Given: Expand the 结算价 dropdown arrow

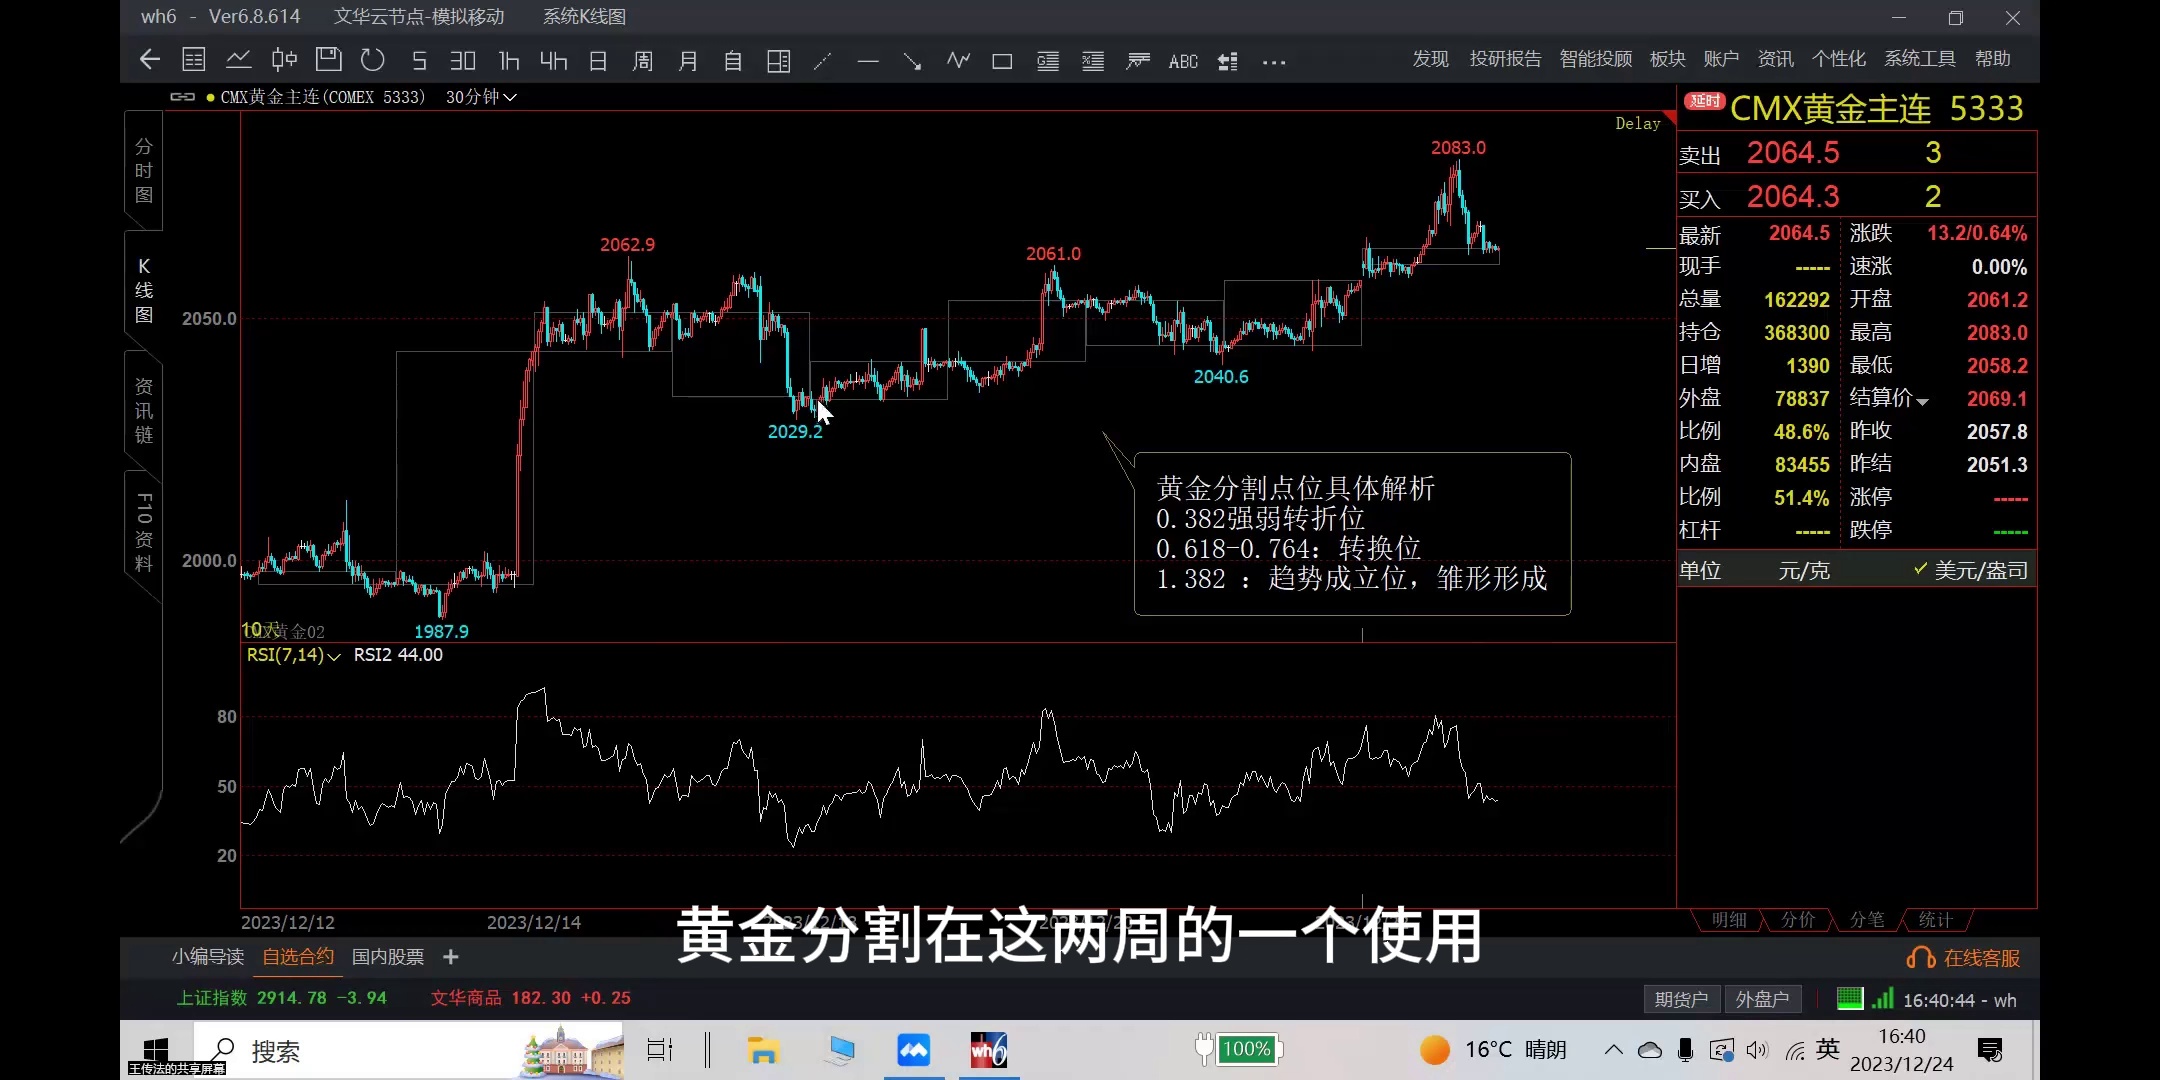Looking at the screenshot, I should (1922, 400).
